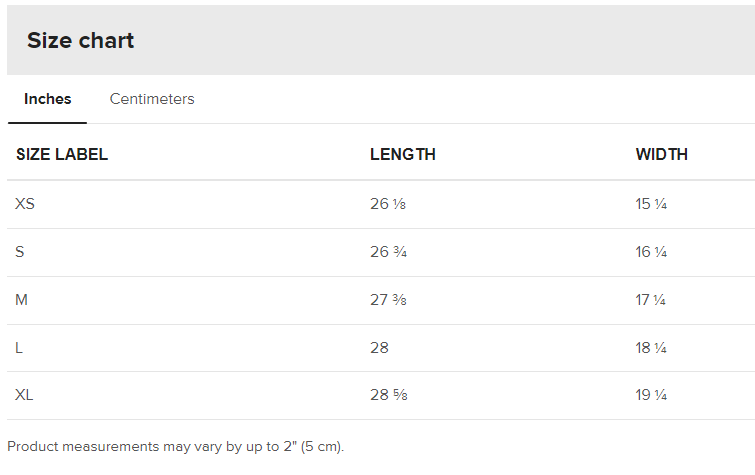755x475 pixels.
Task: Select the M size row label
Action: point(21,300)
